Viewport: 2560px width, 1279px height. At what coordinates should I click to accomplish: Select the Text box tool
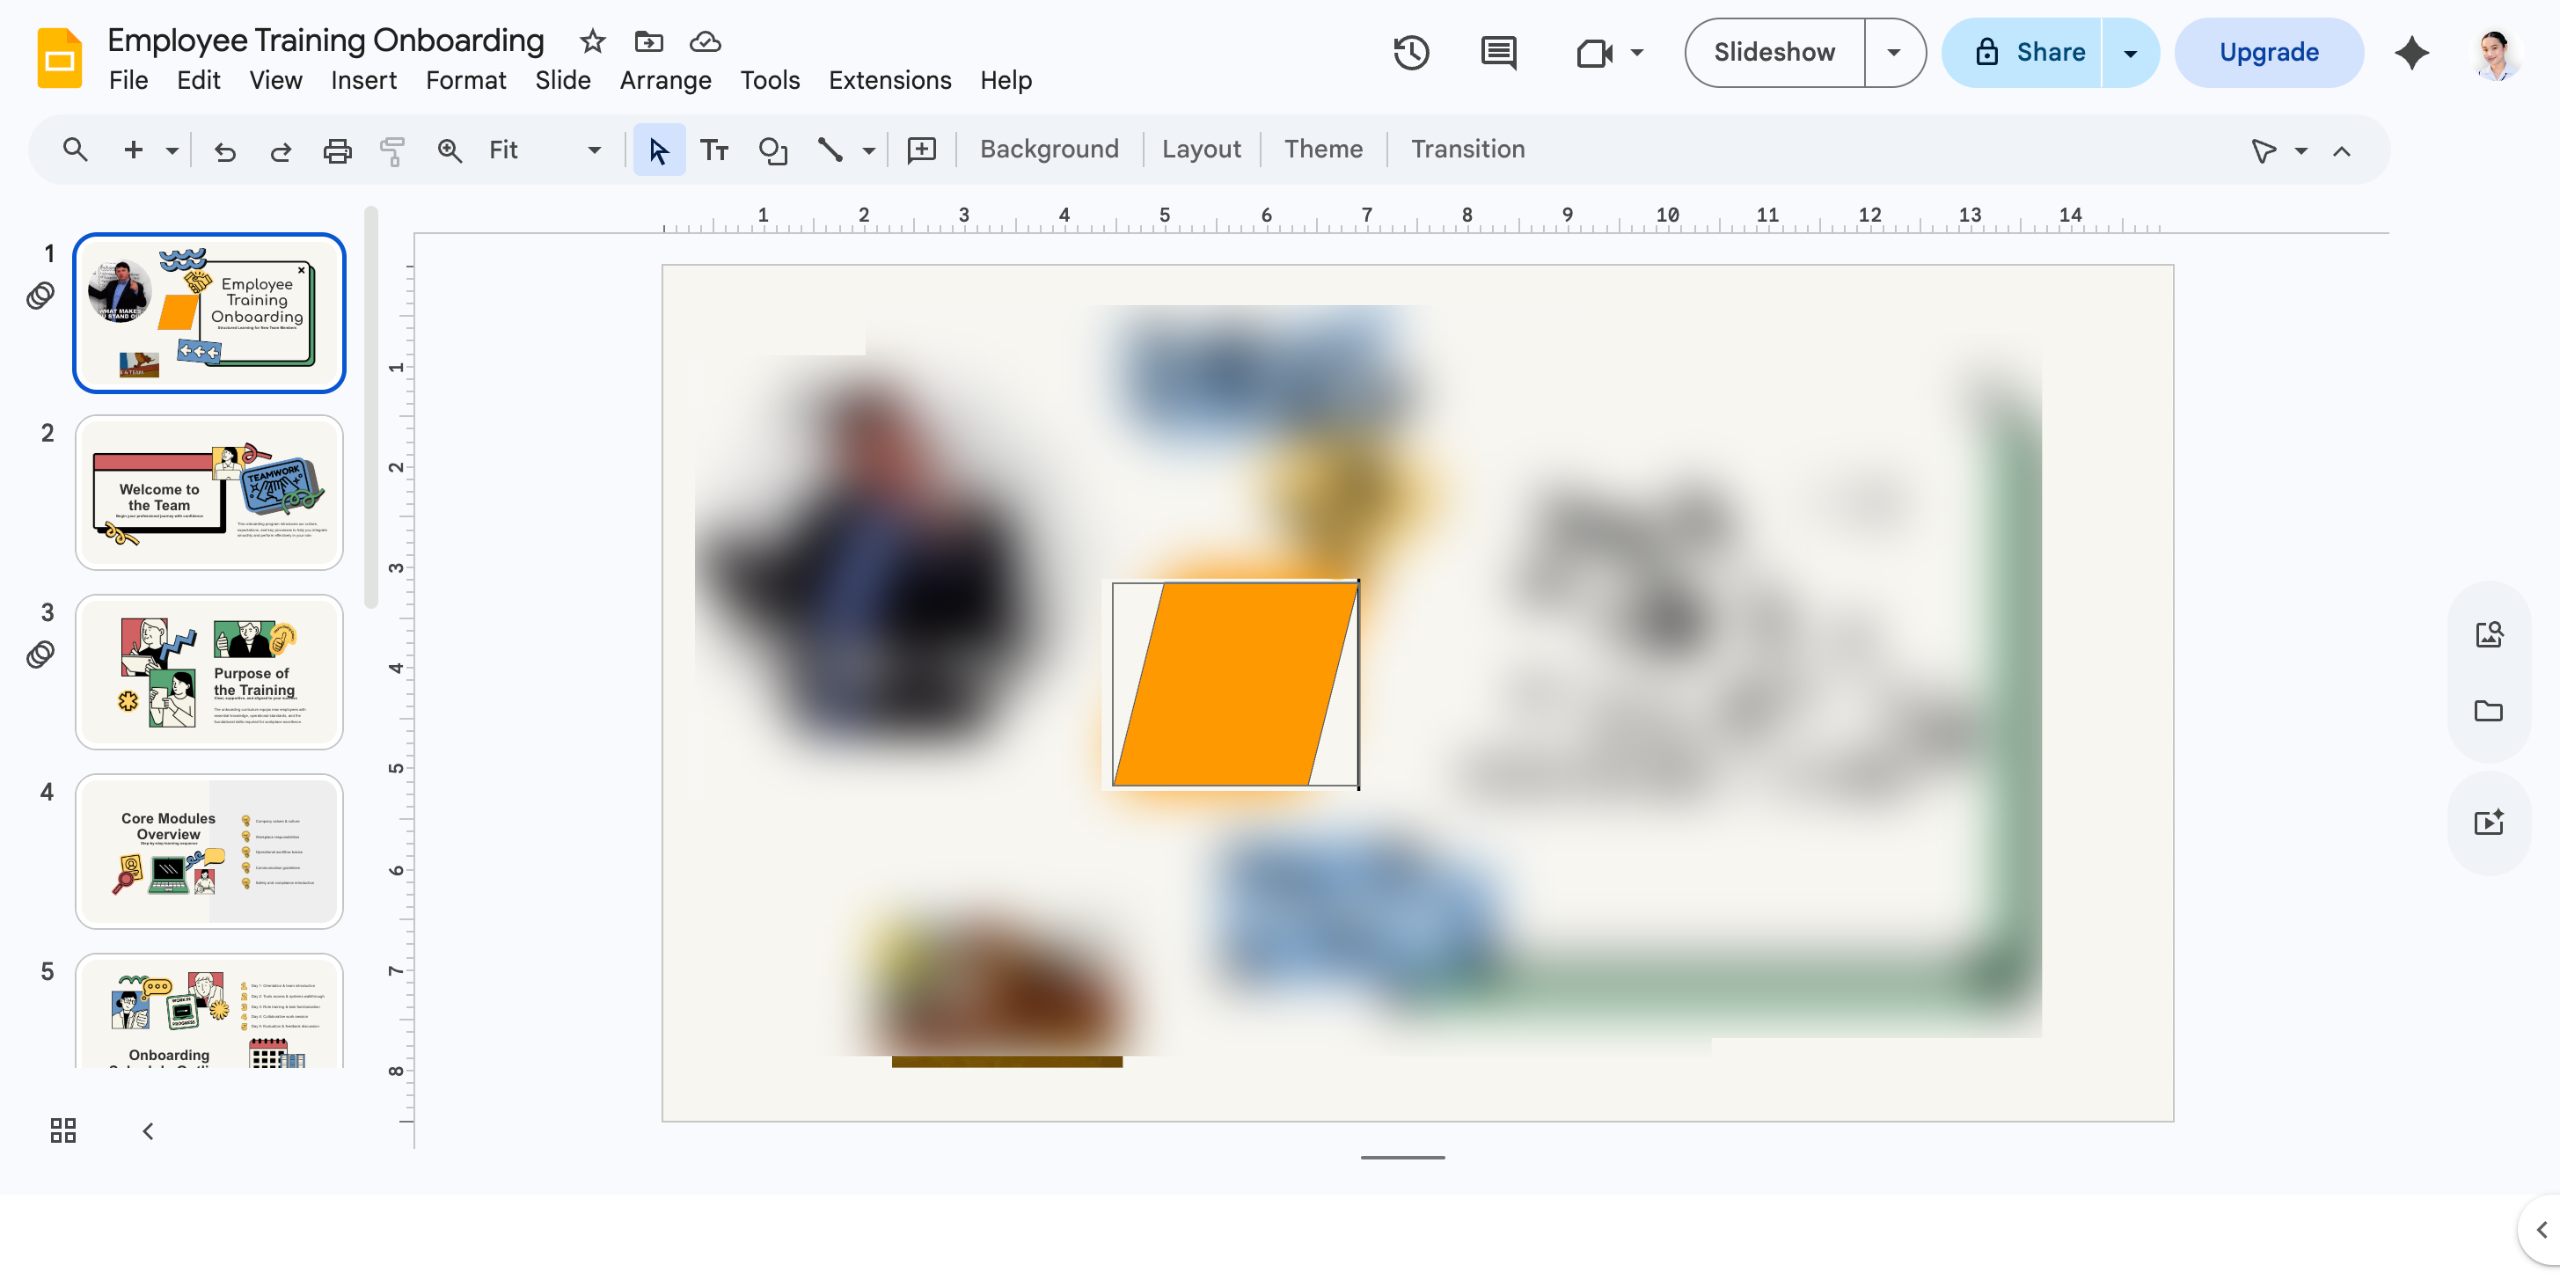(714, 150)
